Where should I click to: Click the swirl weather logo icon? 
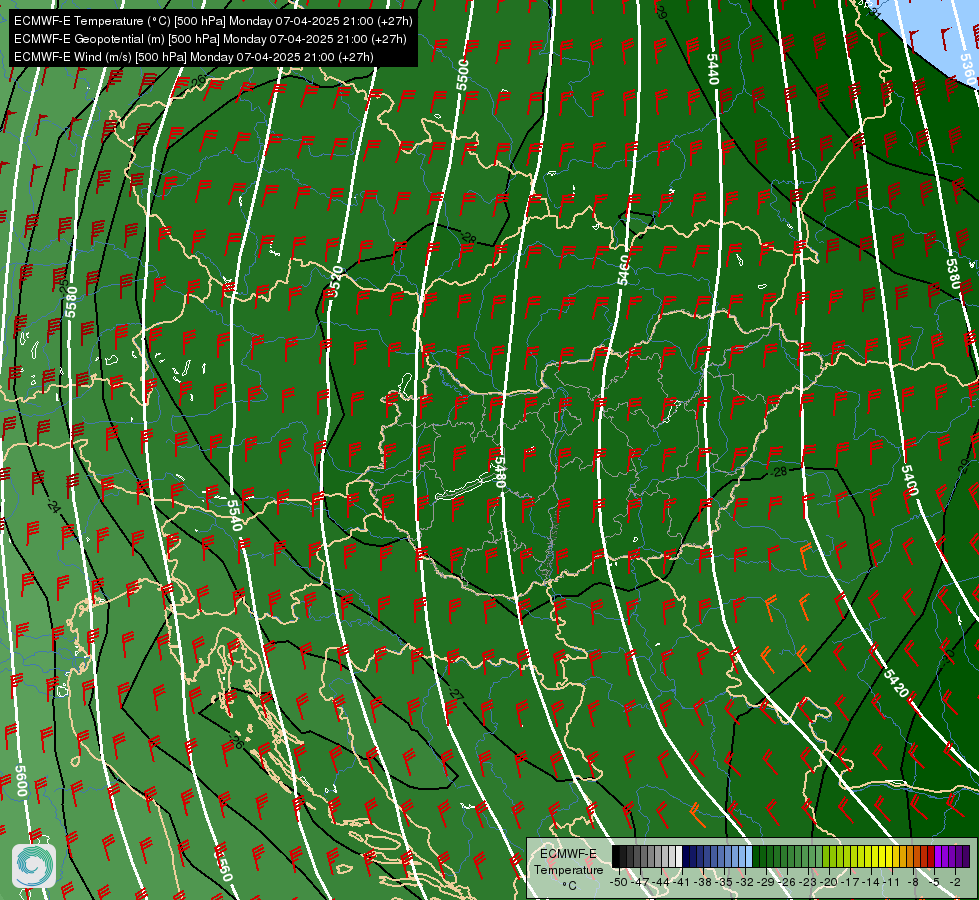pos(34,866)
